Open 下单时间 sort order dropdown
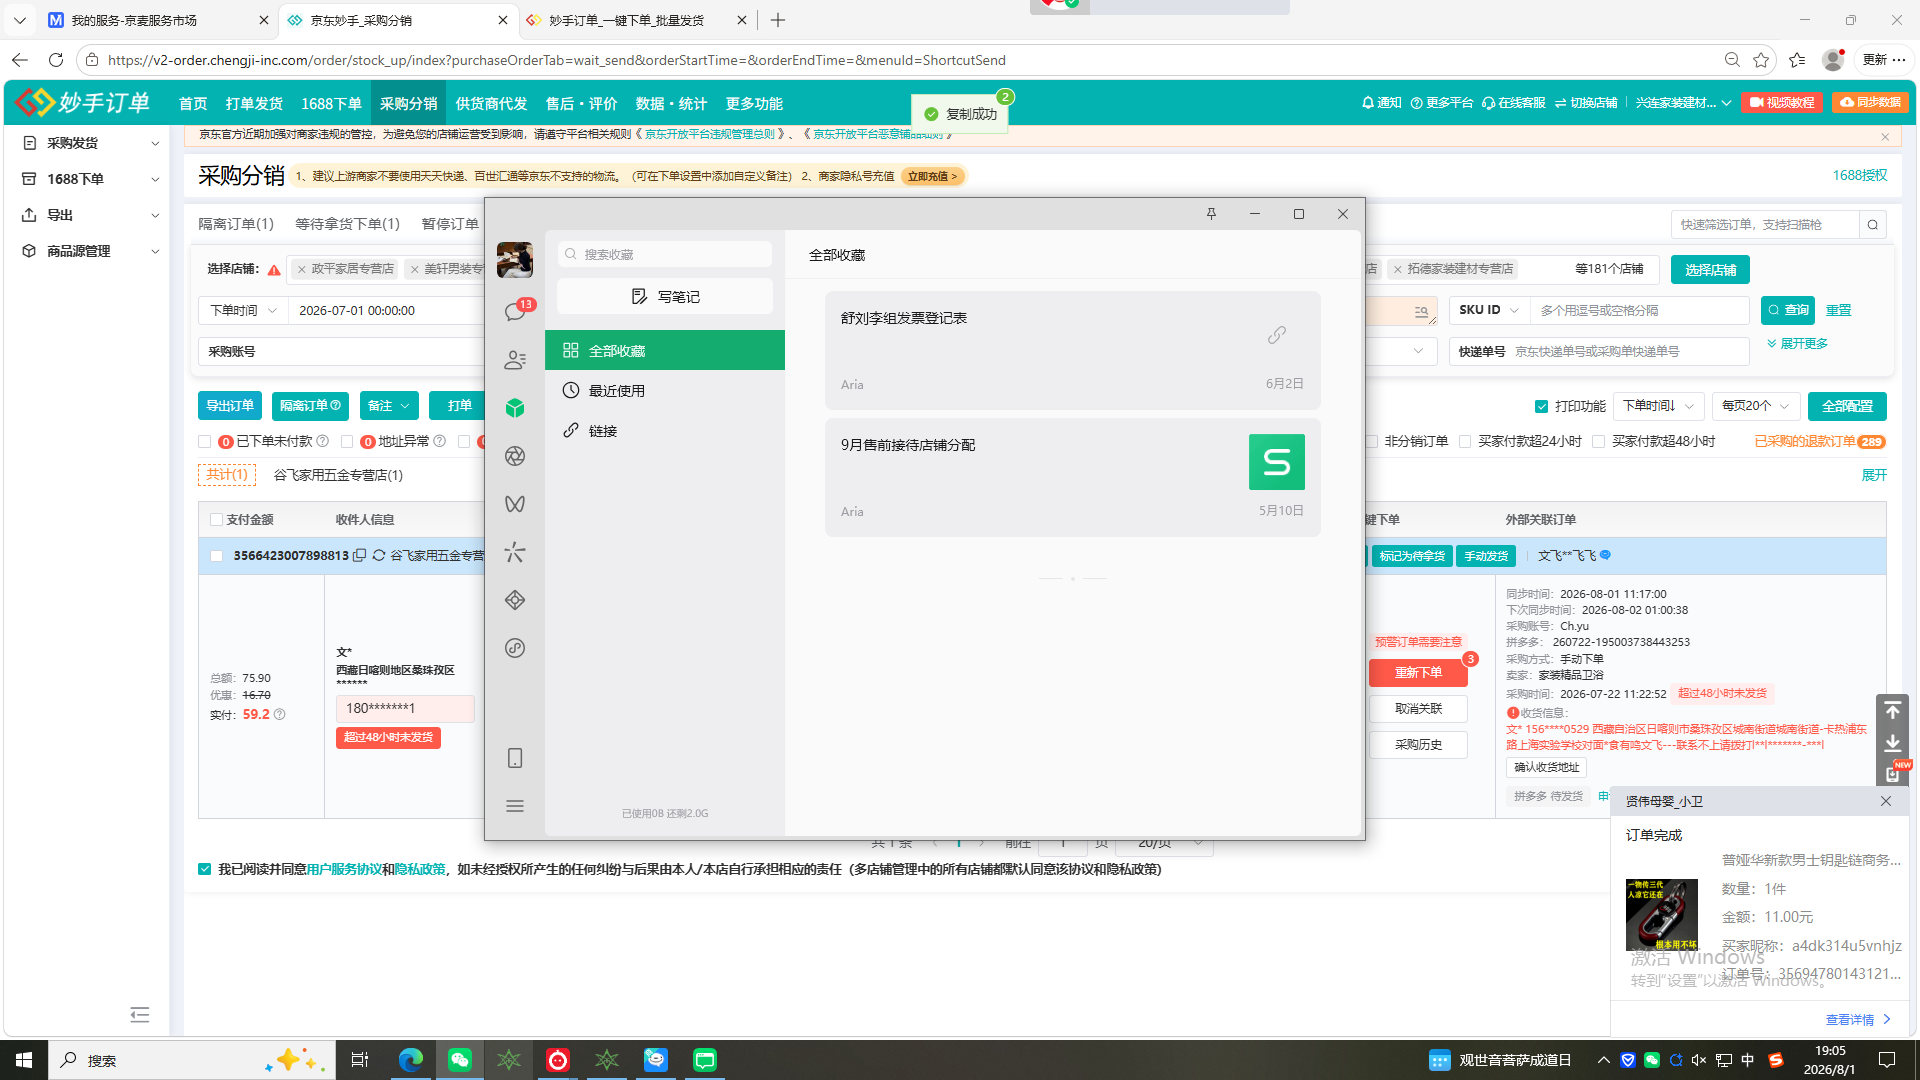This screenshot has width=1920, height=1080. tap(1658, 406)
